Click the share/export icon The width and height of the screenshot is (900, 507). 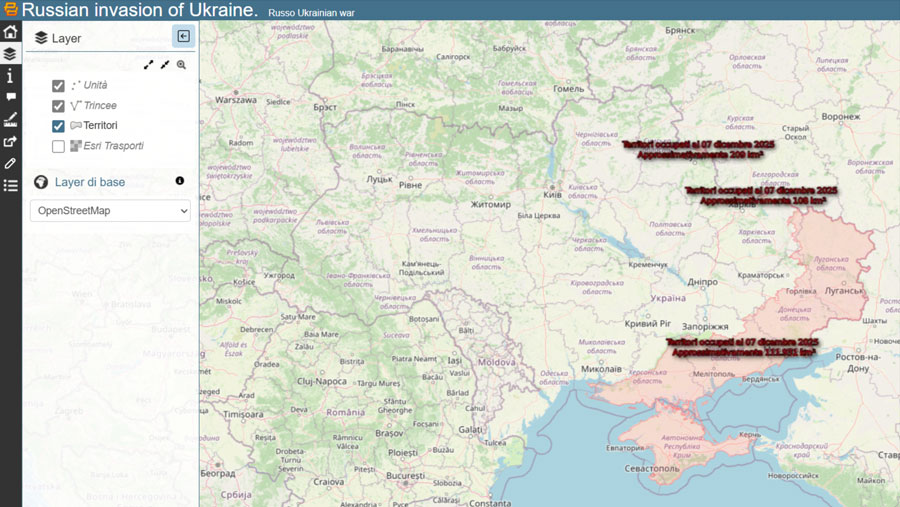(10, 141)
